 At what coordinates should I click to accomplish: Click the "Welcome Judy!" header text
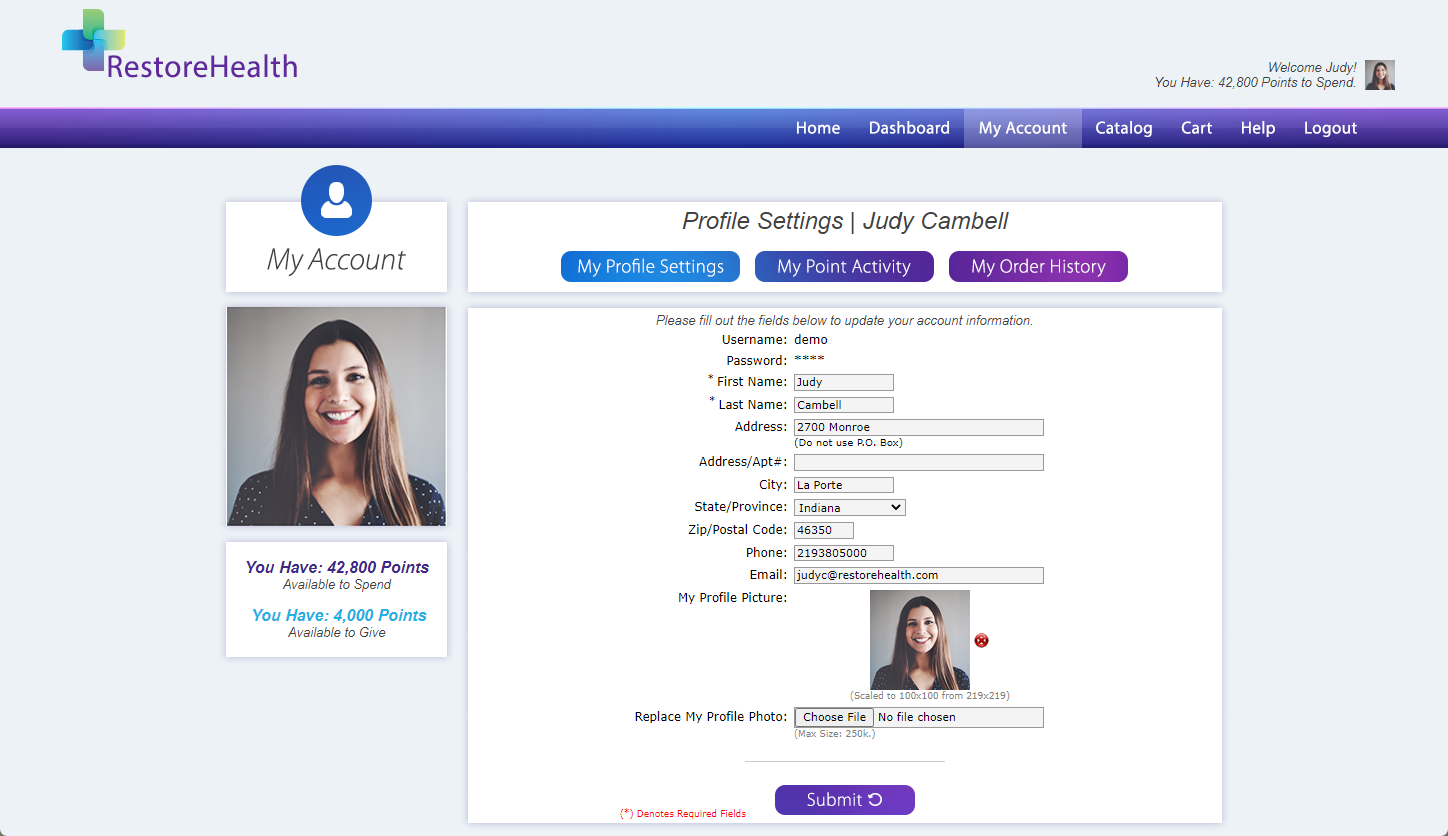pos(1312,68)
